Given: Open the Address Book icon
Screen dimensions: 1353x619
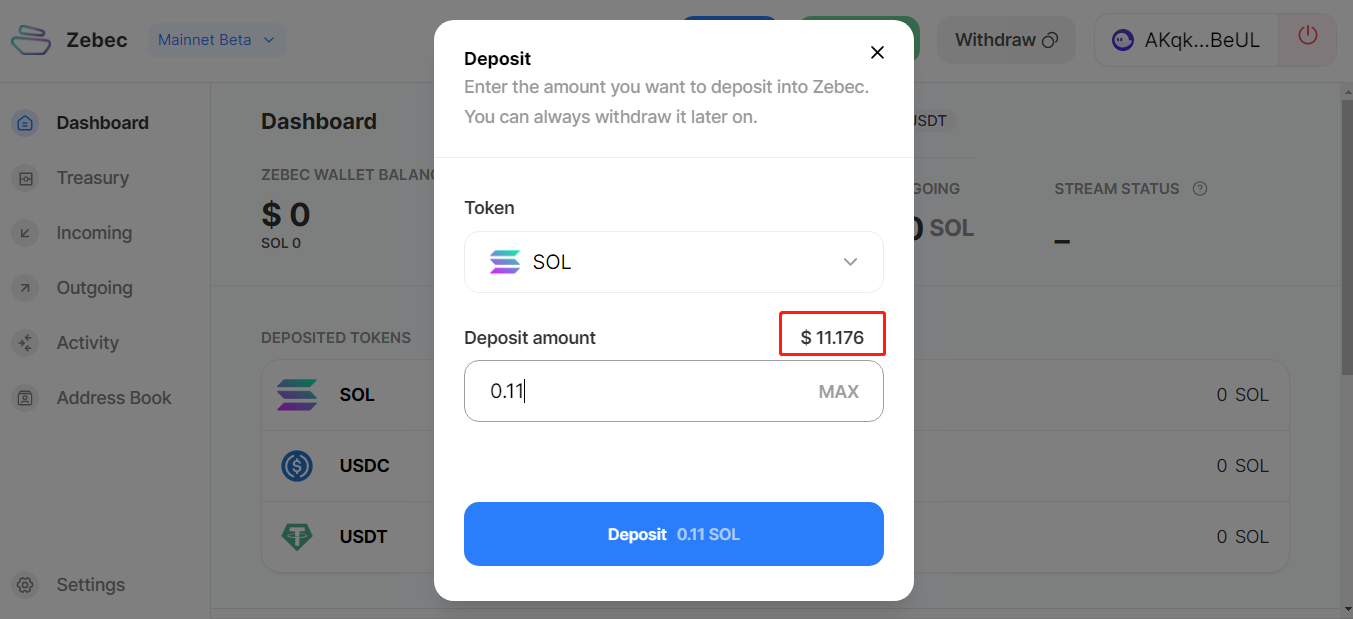Looking at the screenshot, I should pos(26,398).
